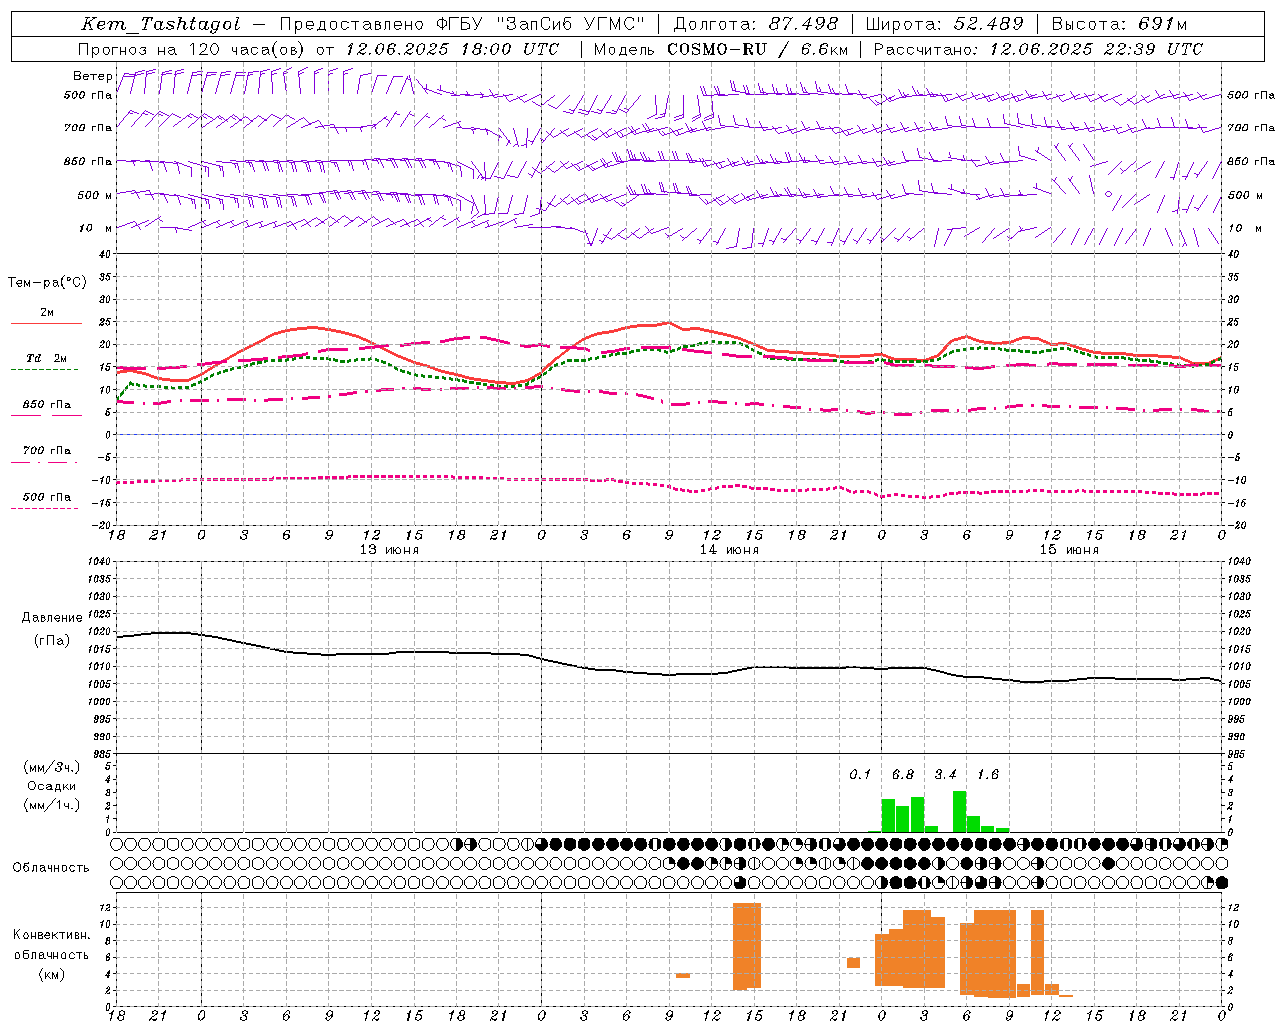Click the '(гПа)' unit label under Давление
1280x1024 pixels.
tap(52, 641)
